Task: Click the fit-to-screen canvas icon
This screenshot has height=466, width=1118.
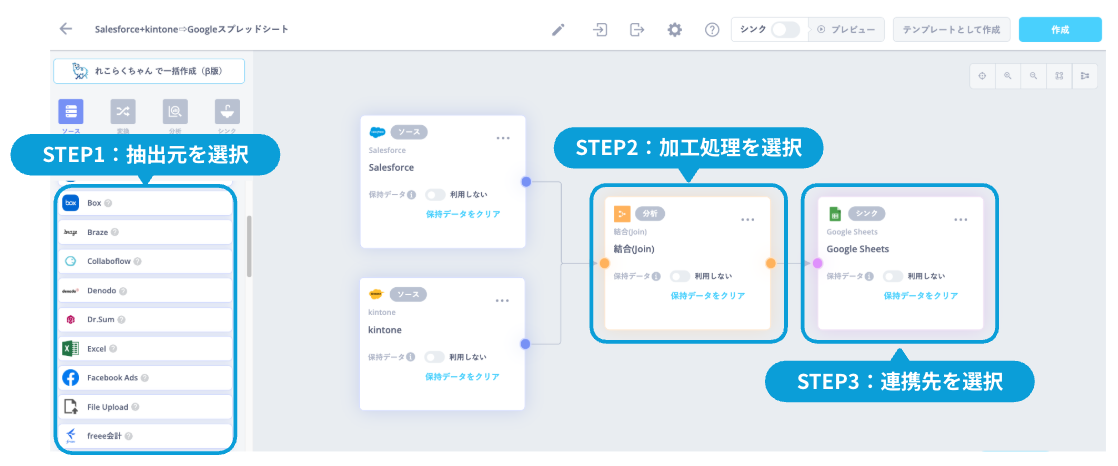Action: (1058, 76)
